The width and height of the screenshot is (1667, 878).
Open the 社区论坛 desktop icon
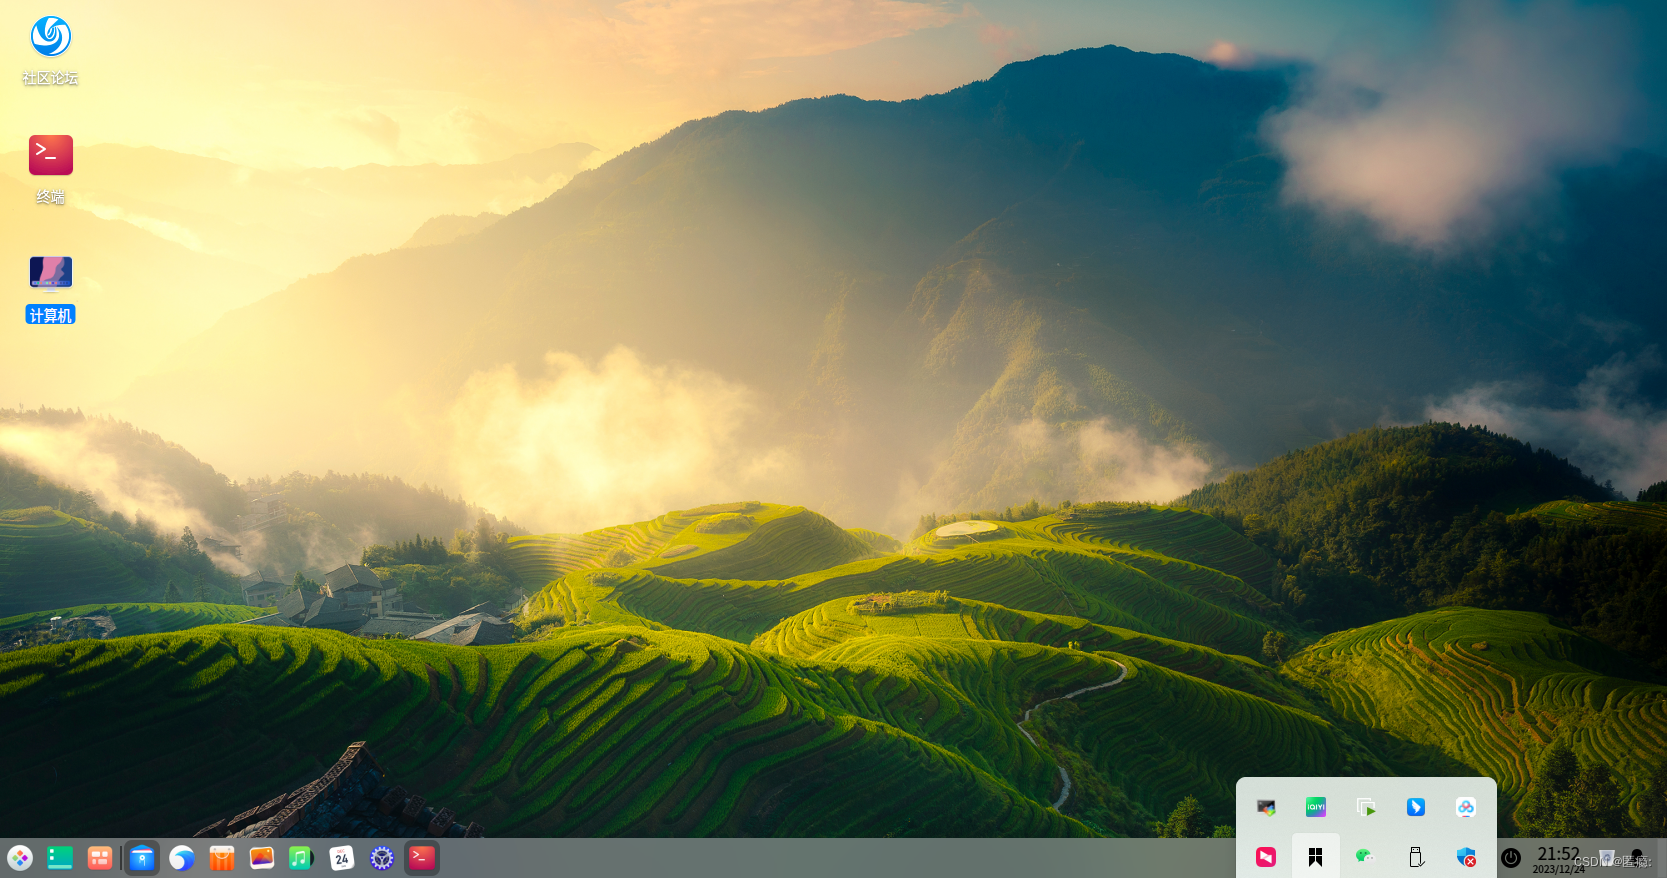click(51, 50)
